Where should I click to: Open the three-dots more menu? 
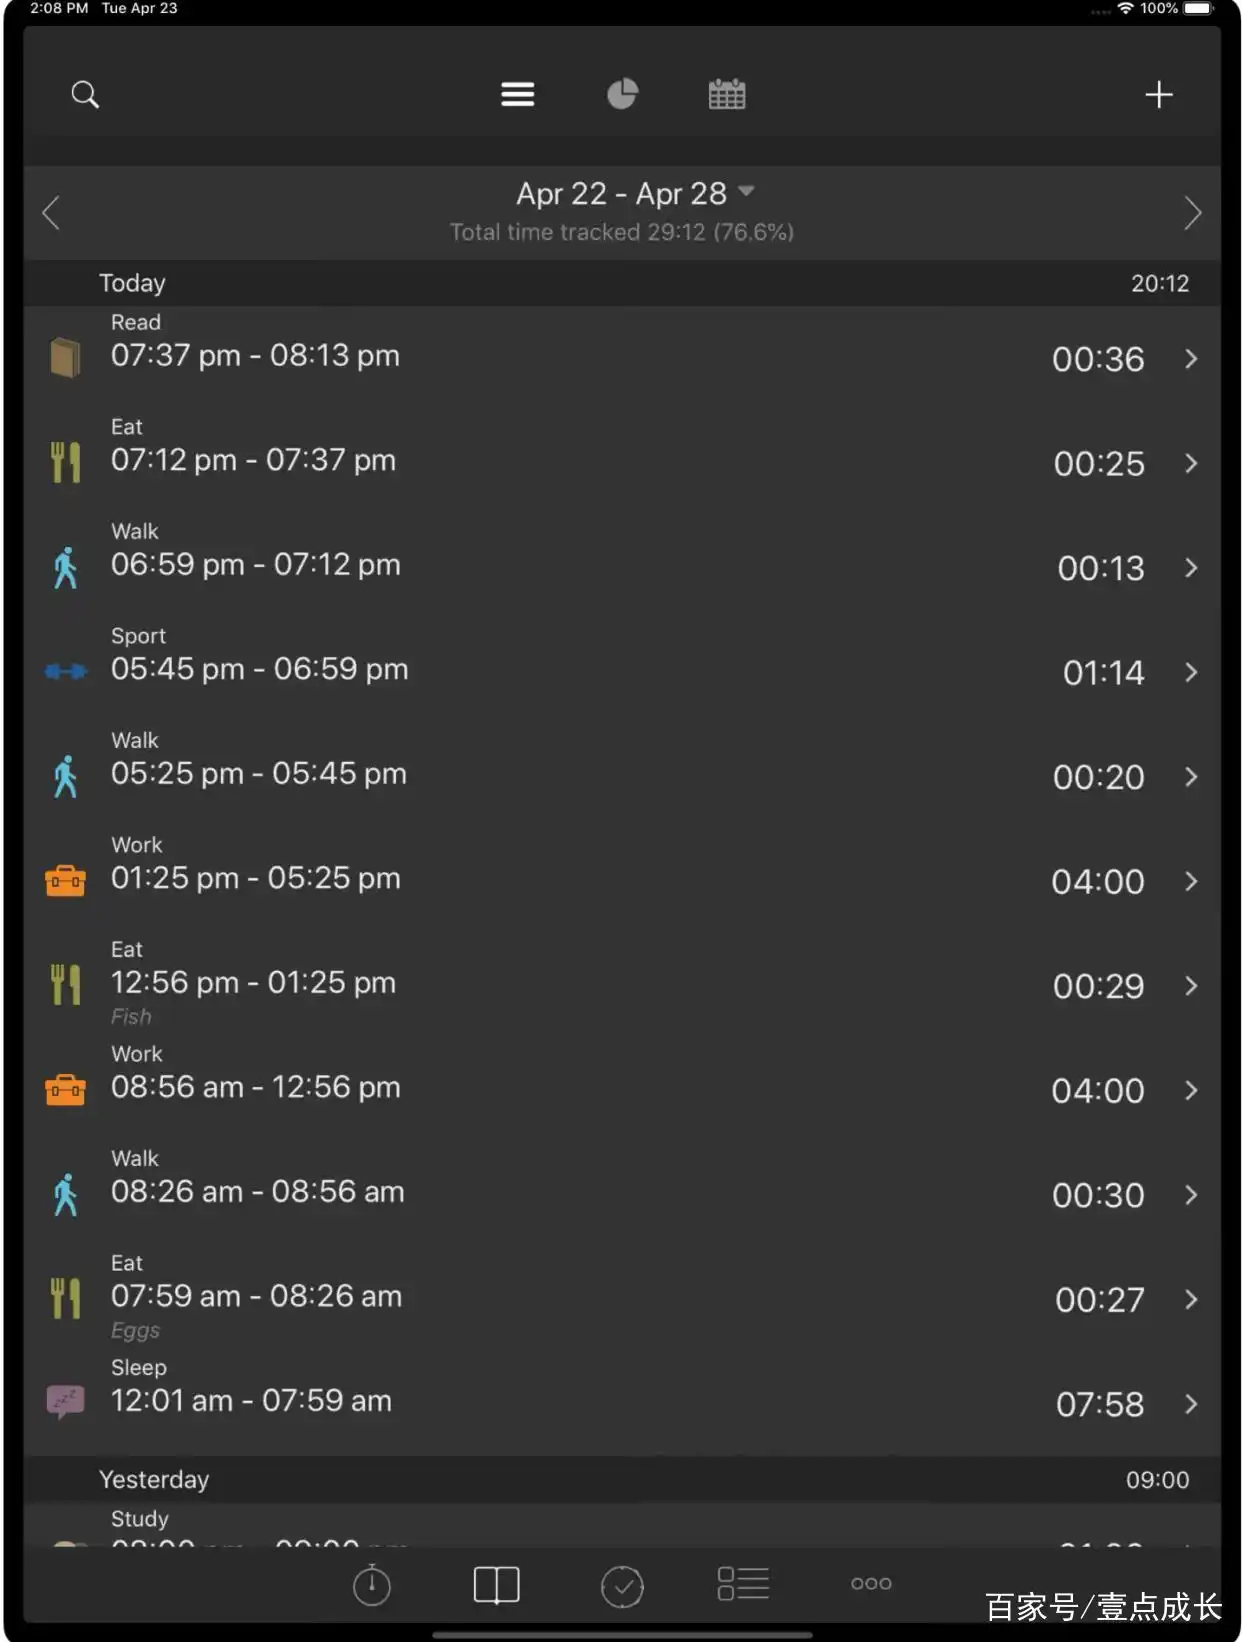(871, 1584)
